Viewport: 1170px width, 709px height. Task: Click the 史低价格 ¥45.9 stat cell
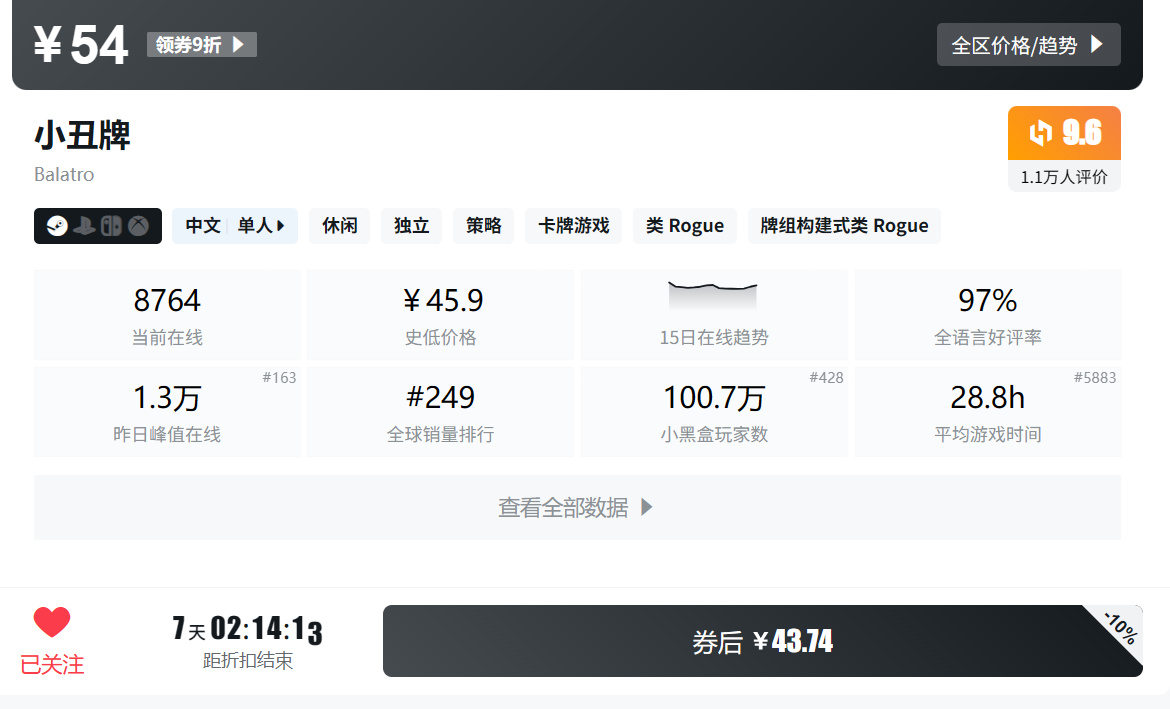click(440, 314)
